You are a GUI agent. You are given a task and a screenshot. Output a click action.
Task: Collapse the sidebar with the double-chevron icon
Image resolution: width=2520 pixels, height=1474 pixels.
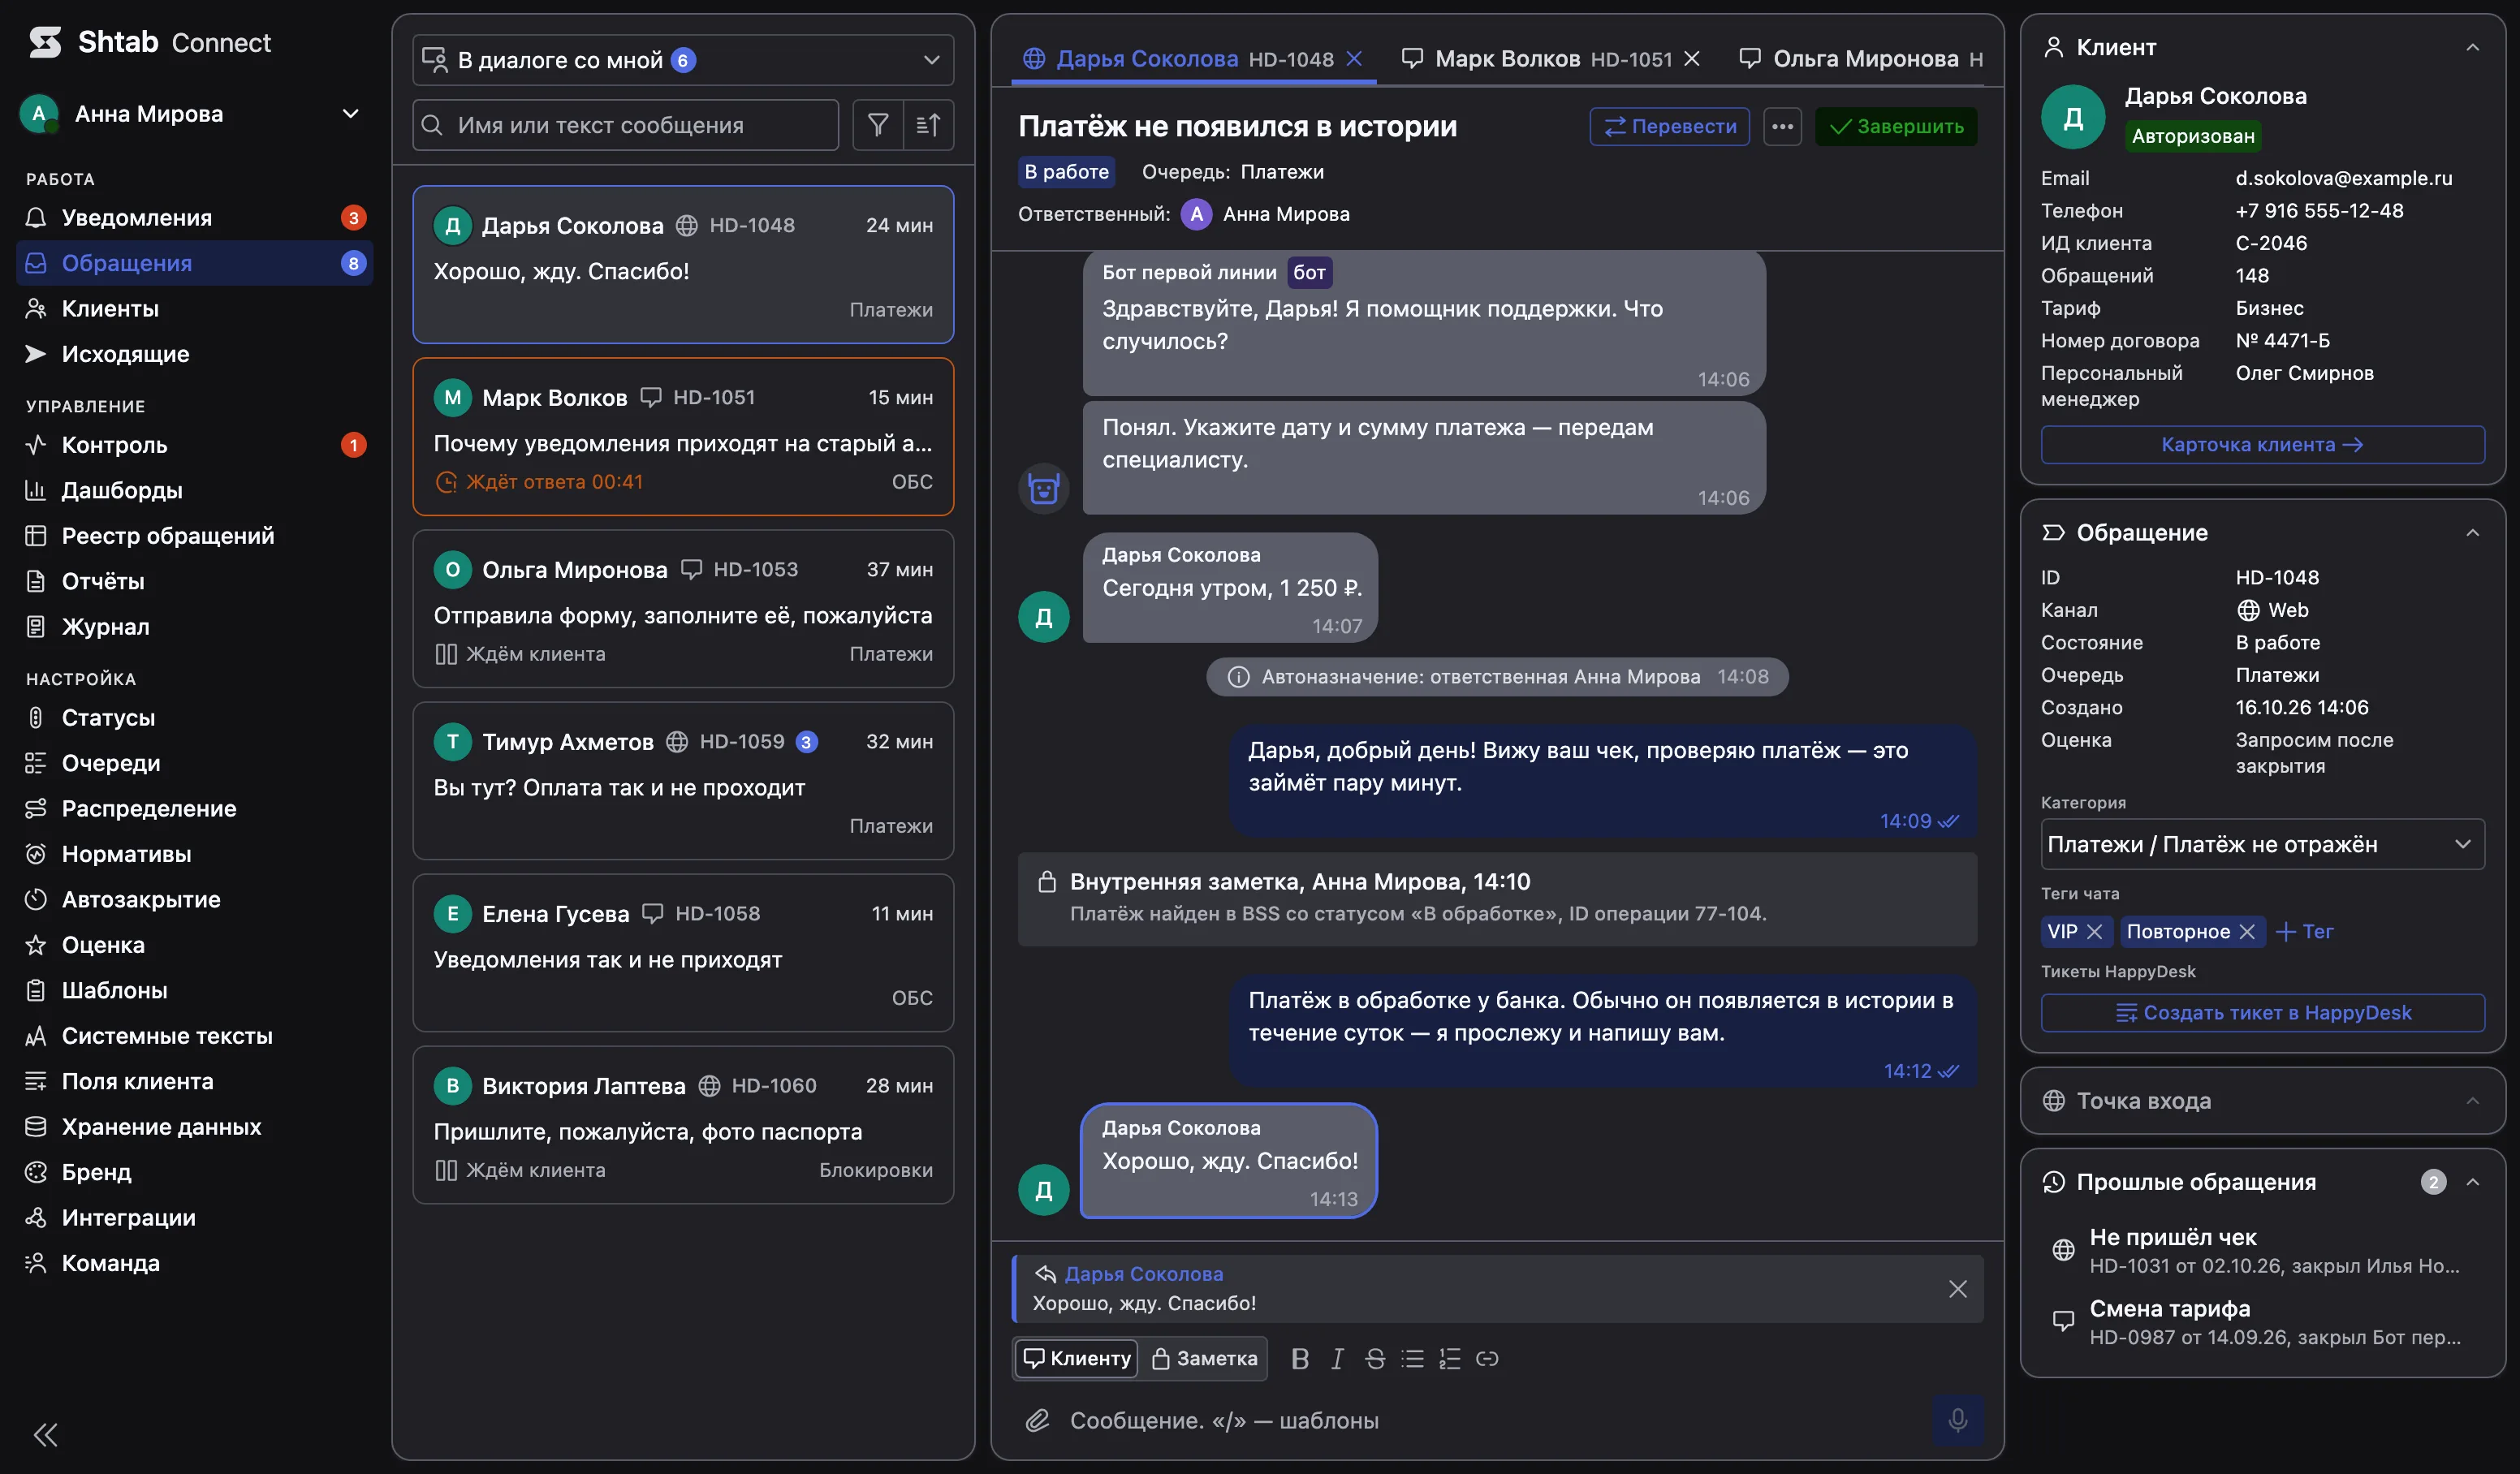click(45, 1435)
